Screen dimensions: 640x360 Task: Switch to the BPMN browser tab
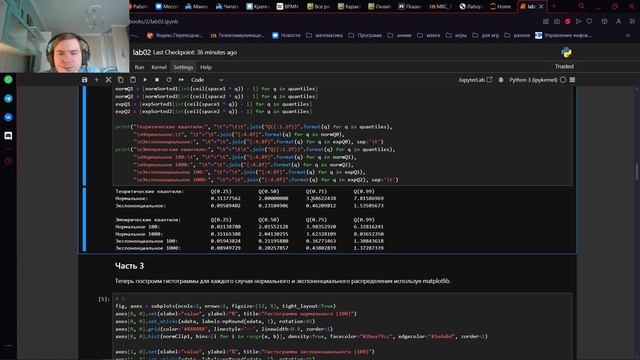[x=288, y=7]
